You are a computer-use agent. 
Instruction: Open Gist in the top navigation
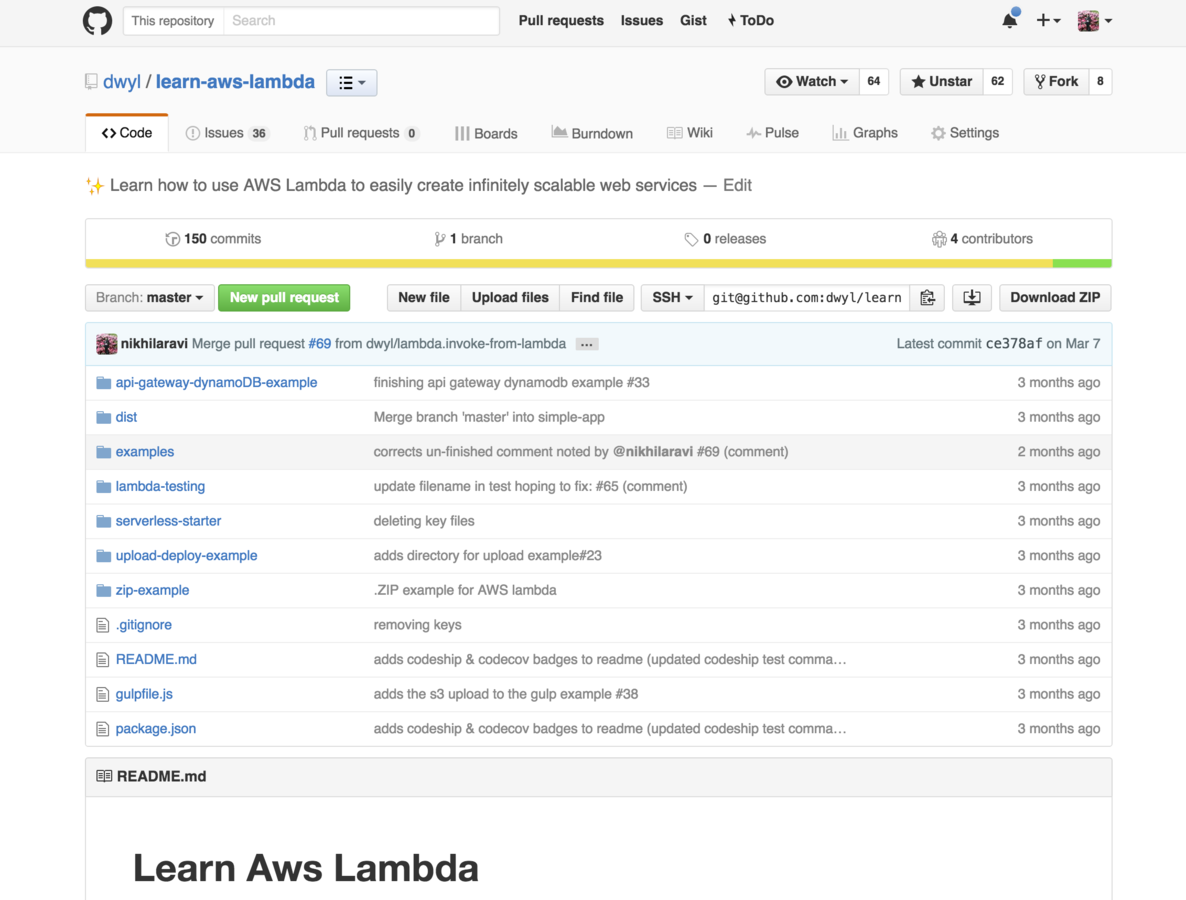point(693,20)
